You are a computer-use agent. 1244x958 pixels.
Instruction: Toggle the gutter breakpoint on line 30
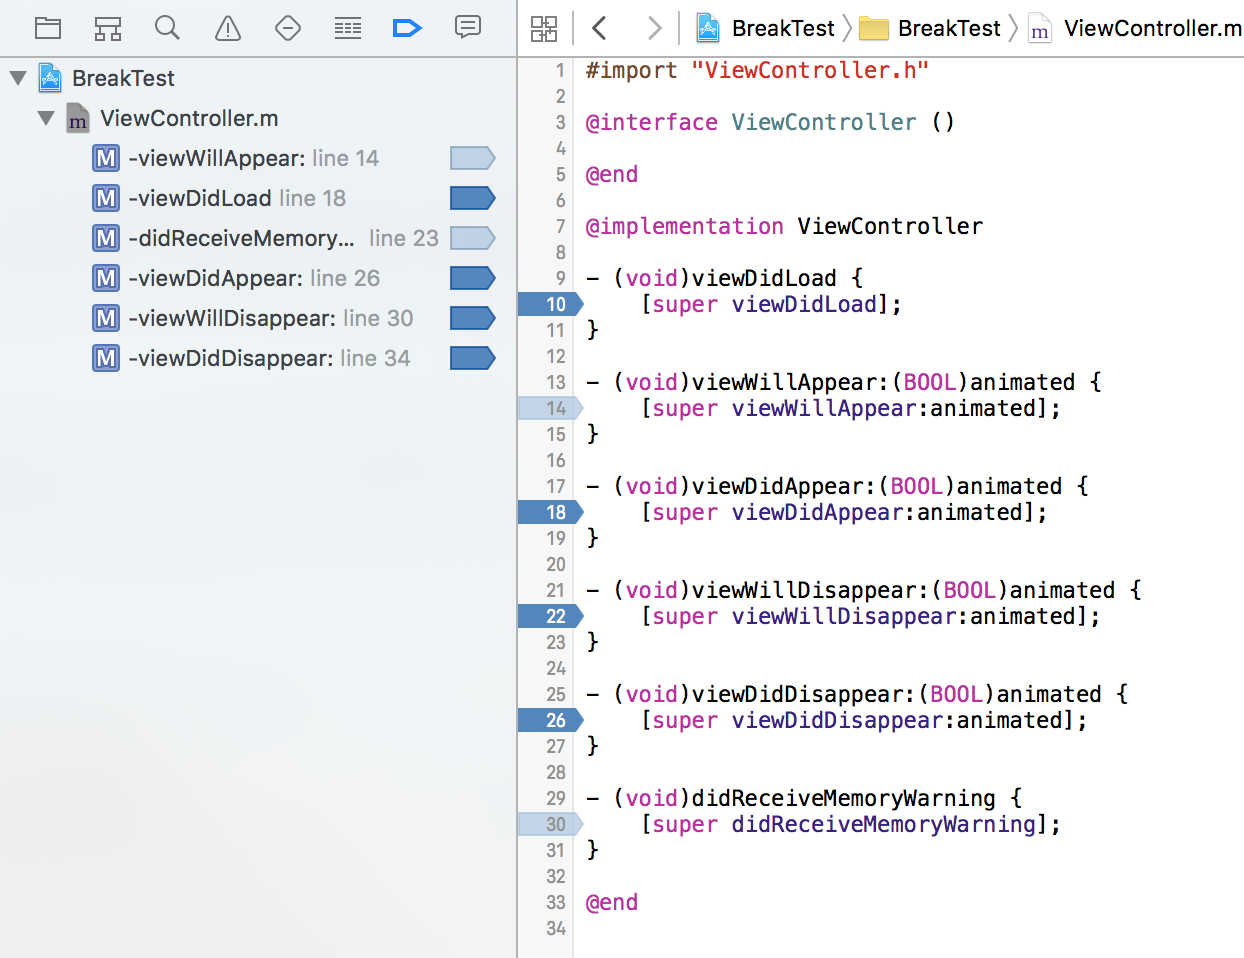tap(550, 824)
